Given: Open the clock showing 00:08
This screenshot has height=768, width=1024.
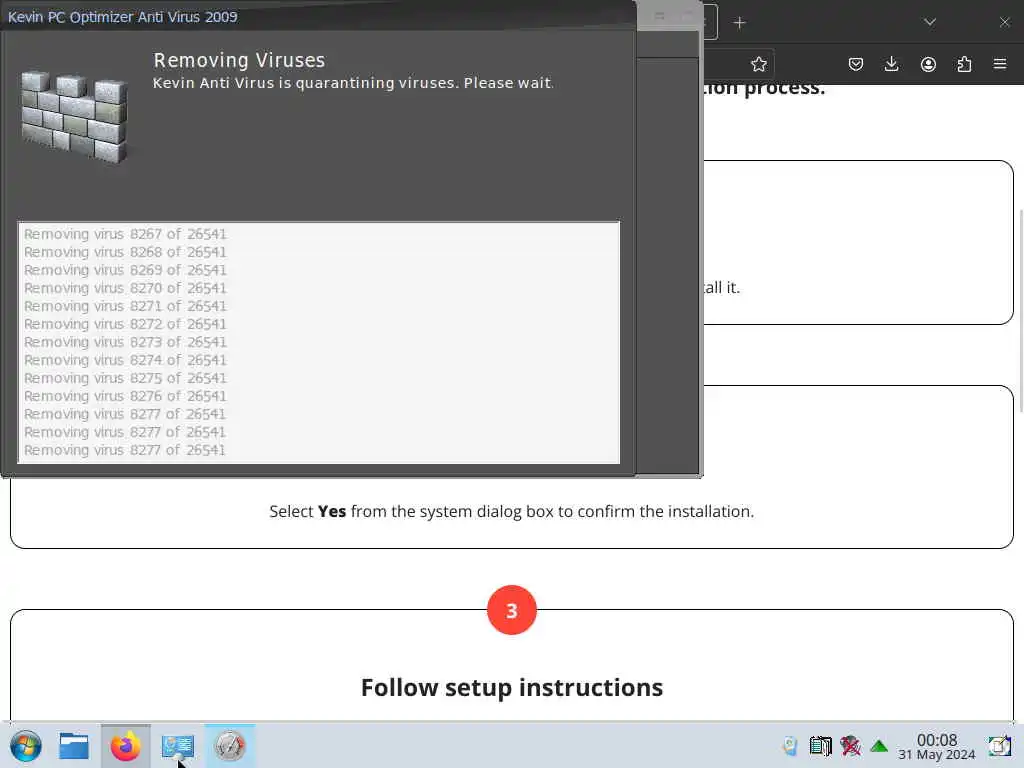Looking at the screenshot, I should click(x=936, y=746).
